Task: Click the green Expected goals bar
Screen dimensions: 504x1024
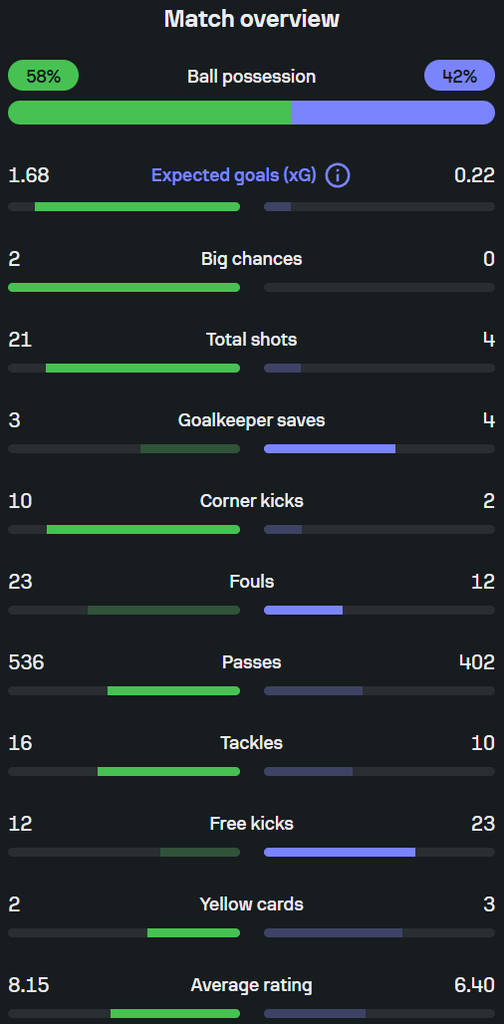Action: pos(137,206)
